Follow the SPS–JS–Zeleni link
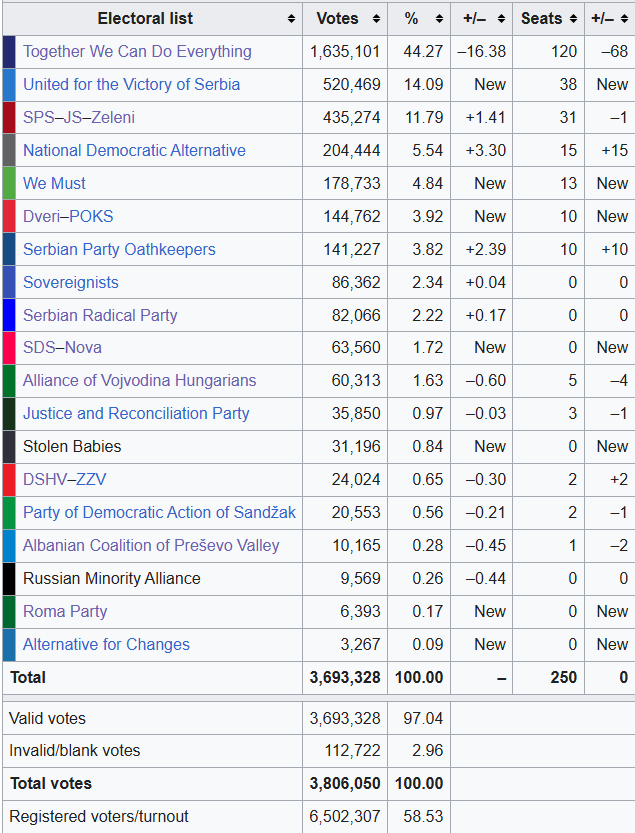Screen dimensions: 635x833 click(x=79, y=118)
